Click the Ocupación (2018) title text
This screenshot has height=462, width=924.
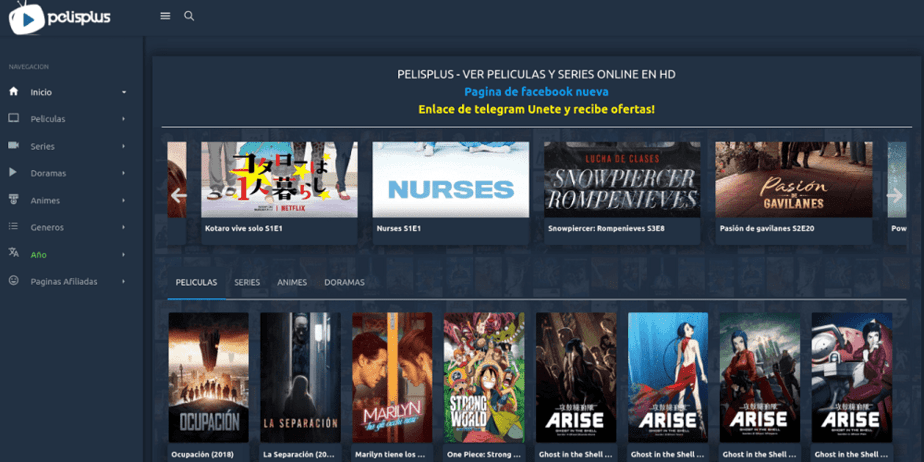pos(202,455)
